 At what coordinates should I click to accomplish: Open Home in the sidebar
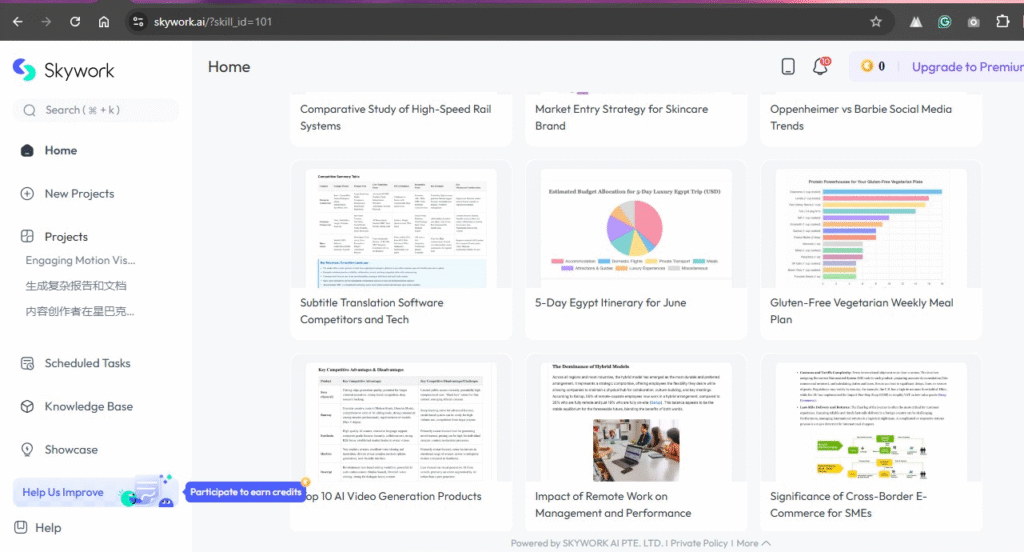point(60,150)
